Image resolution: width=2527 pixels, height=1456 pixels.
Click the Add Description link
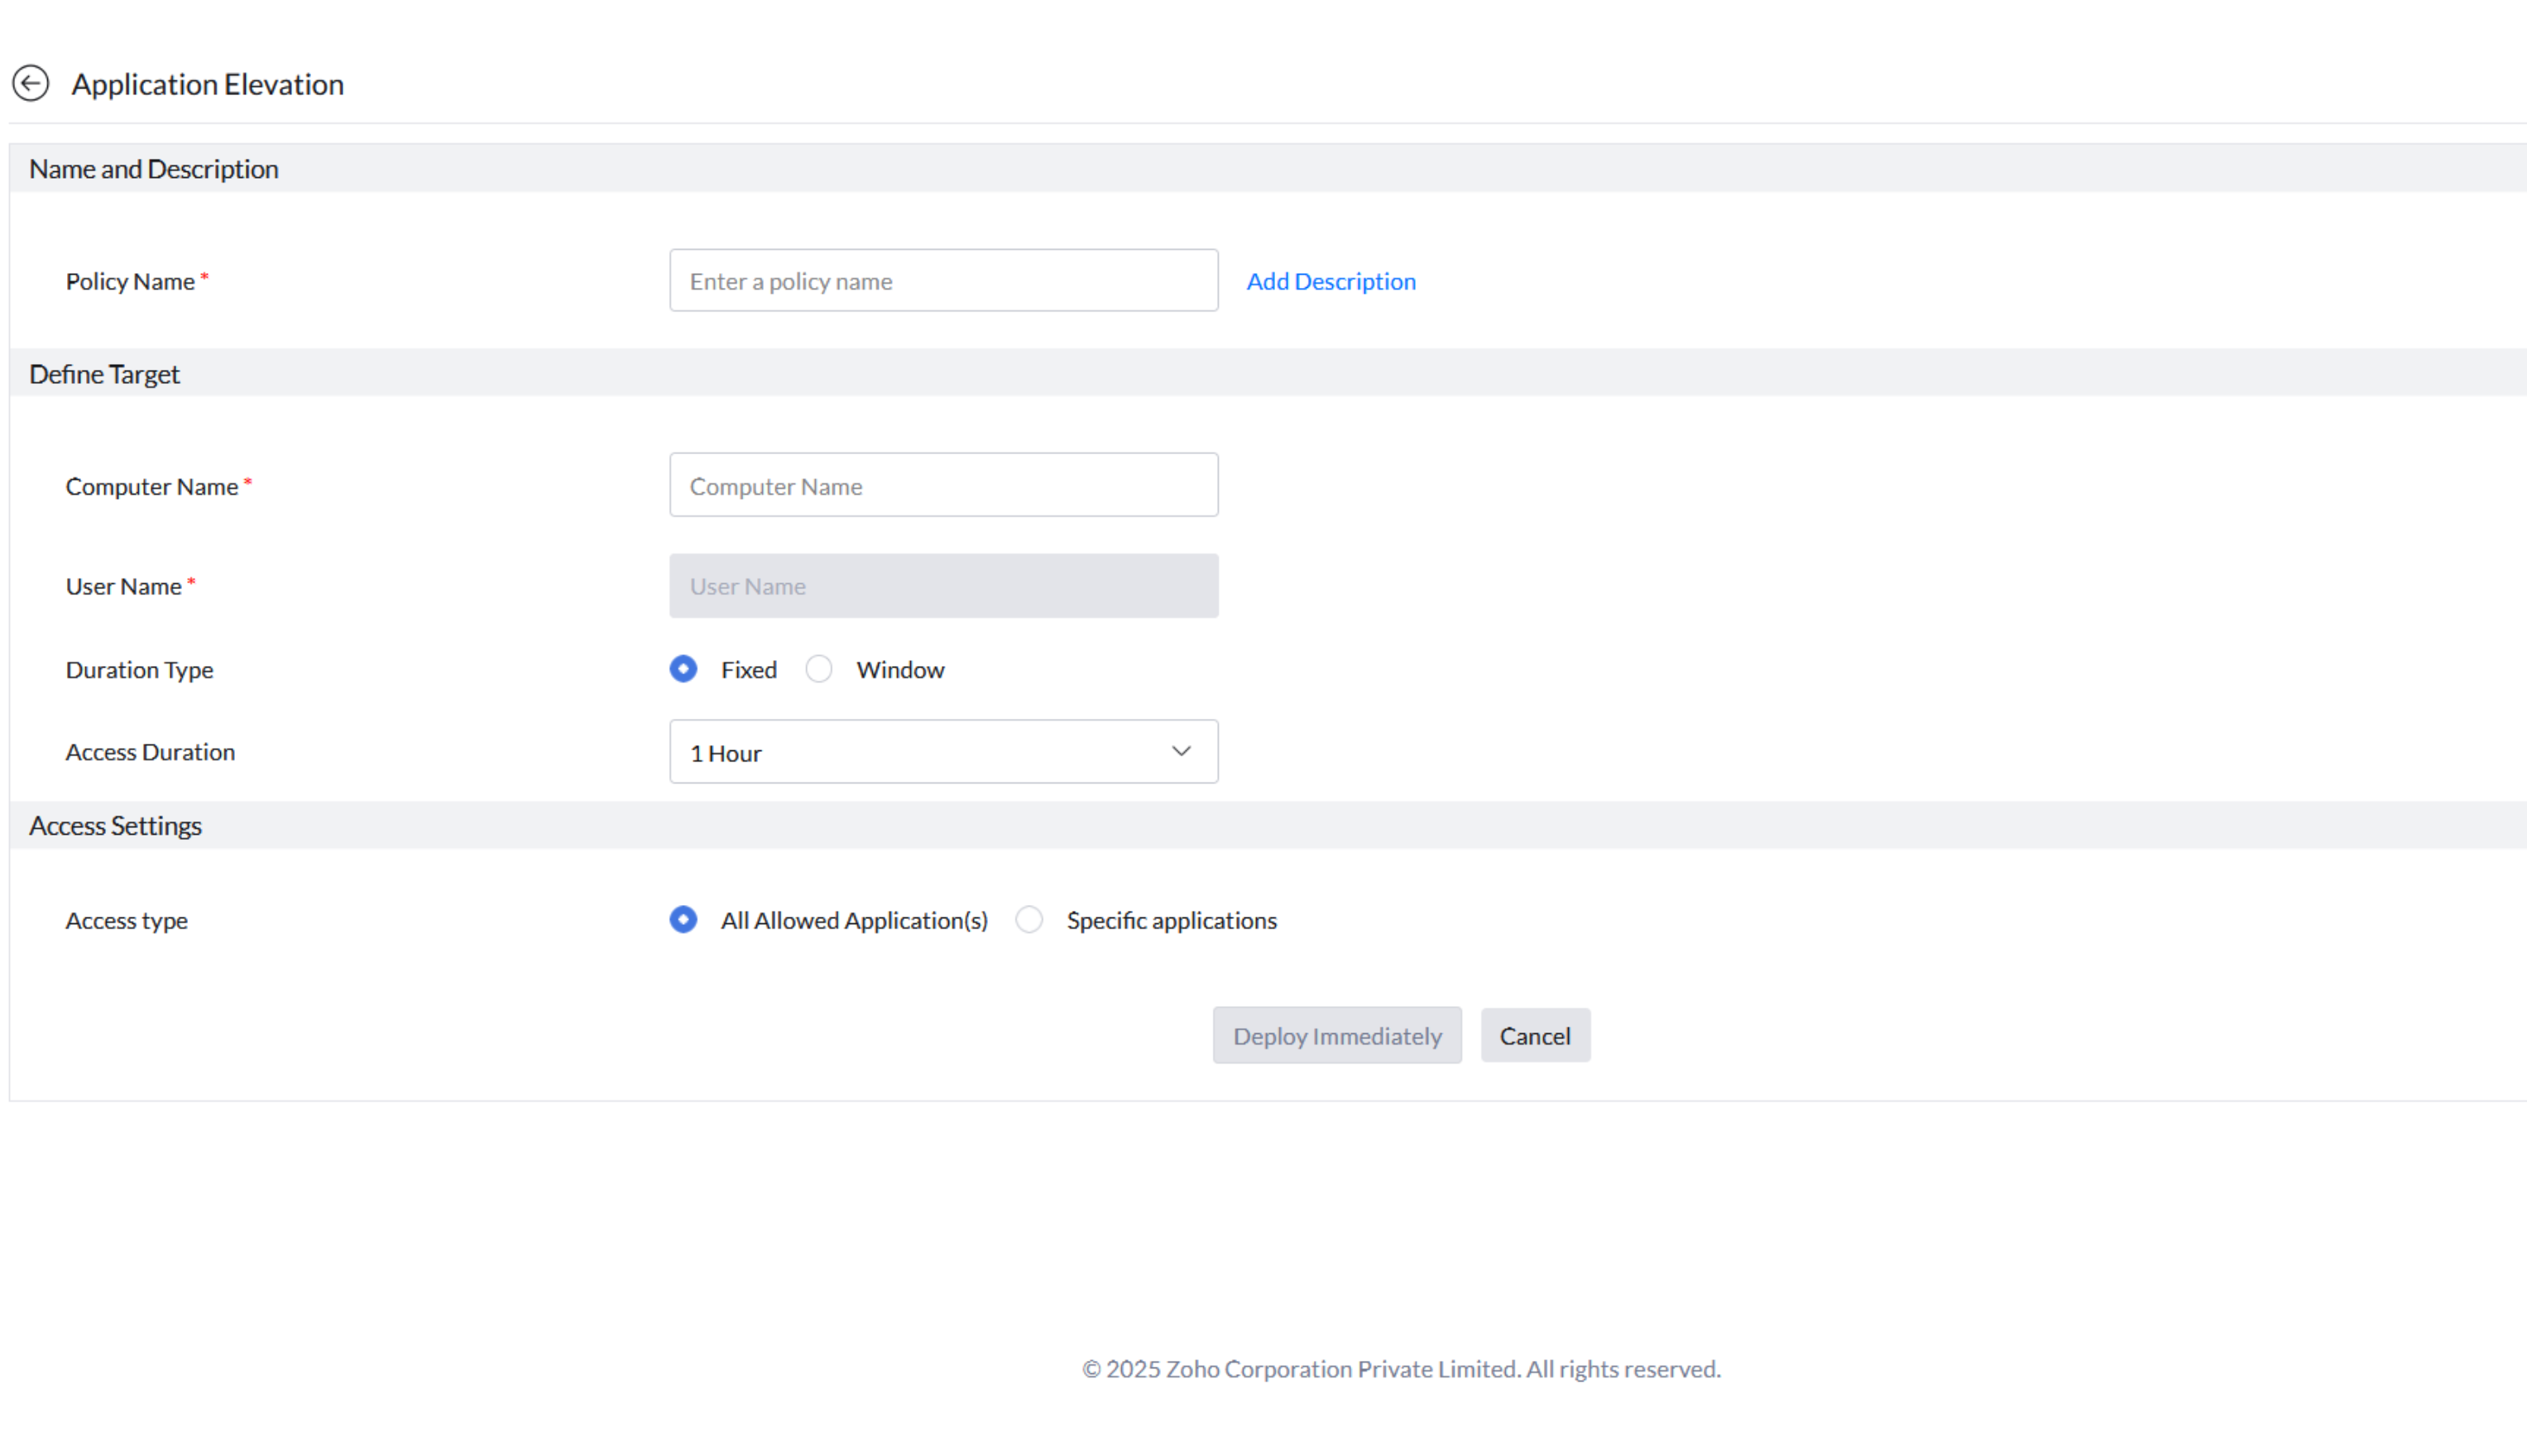click(1330, 282)
